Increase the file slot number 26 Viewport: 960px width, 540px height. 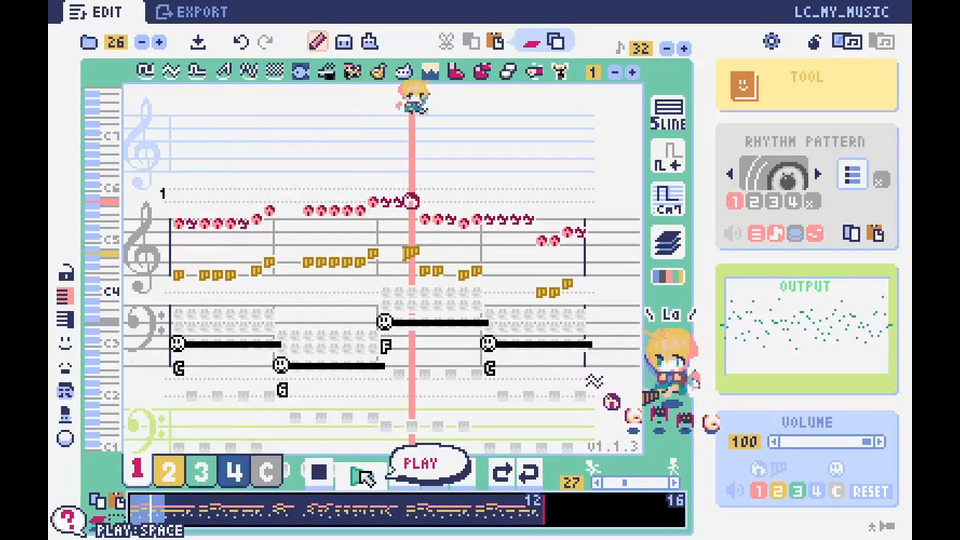pos(159,42)
